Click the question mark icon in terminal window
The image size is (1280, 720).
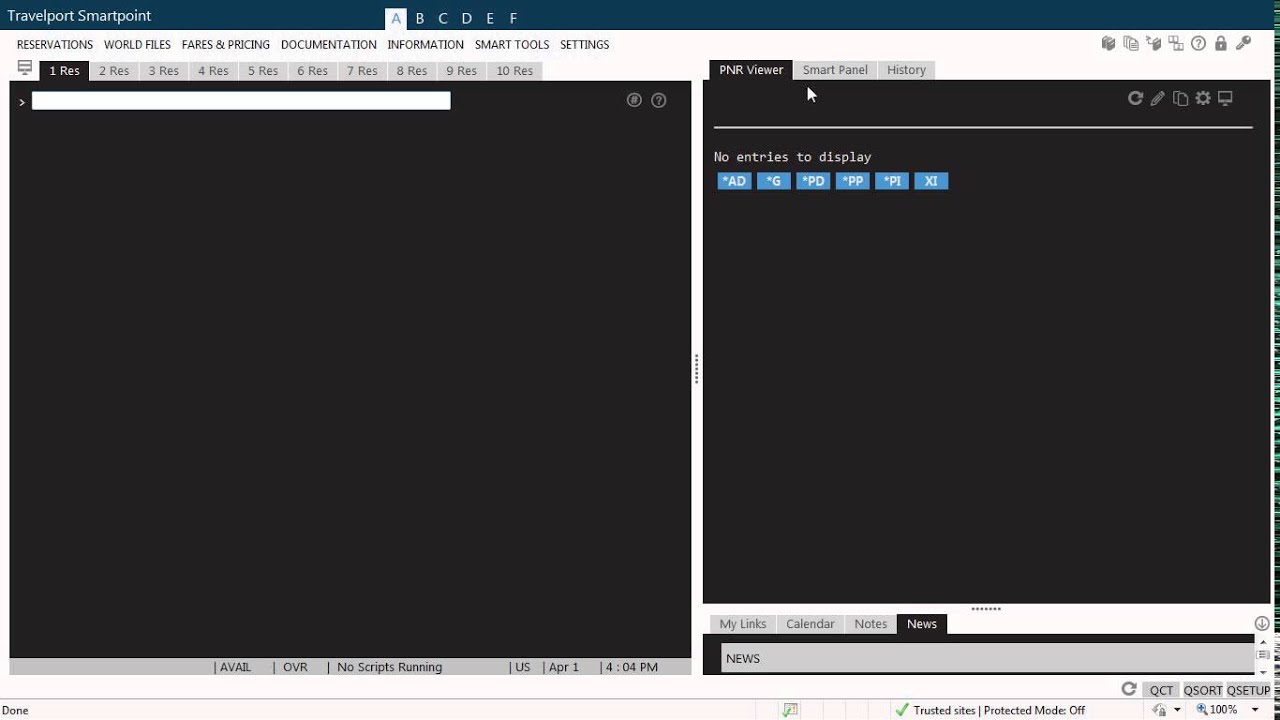659,100
